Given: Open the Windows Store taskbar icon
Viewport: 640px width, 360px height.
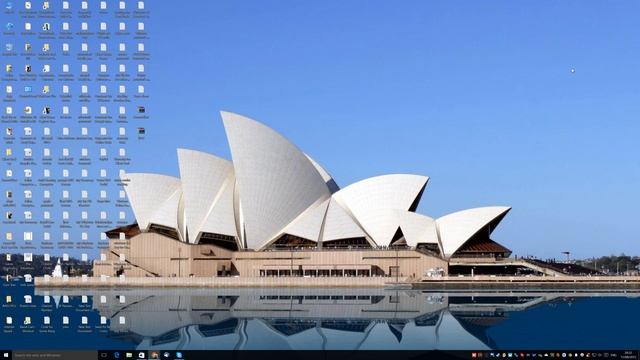Looking at the screenshot, I should tap(142, 355).
